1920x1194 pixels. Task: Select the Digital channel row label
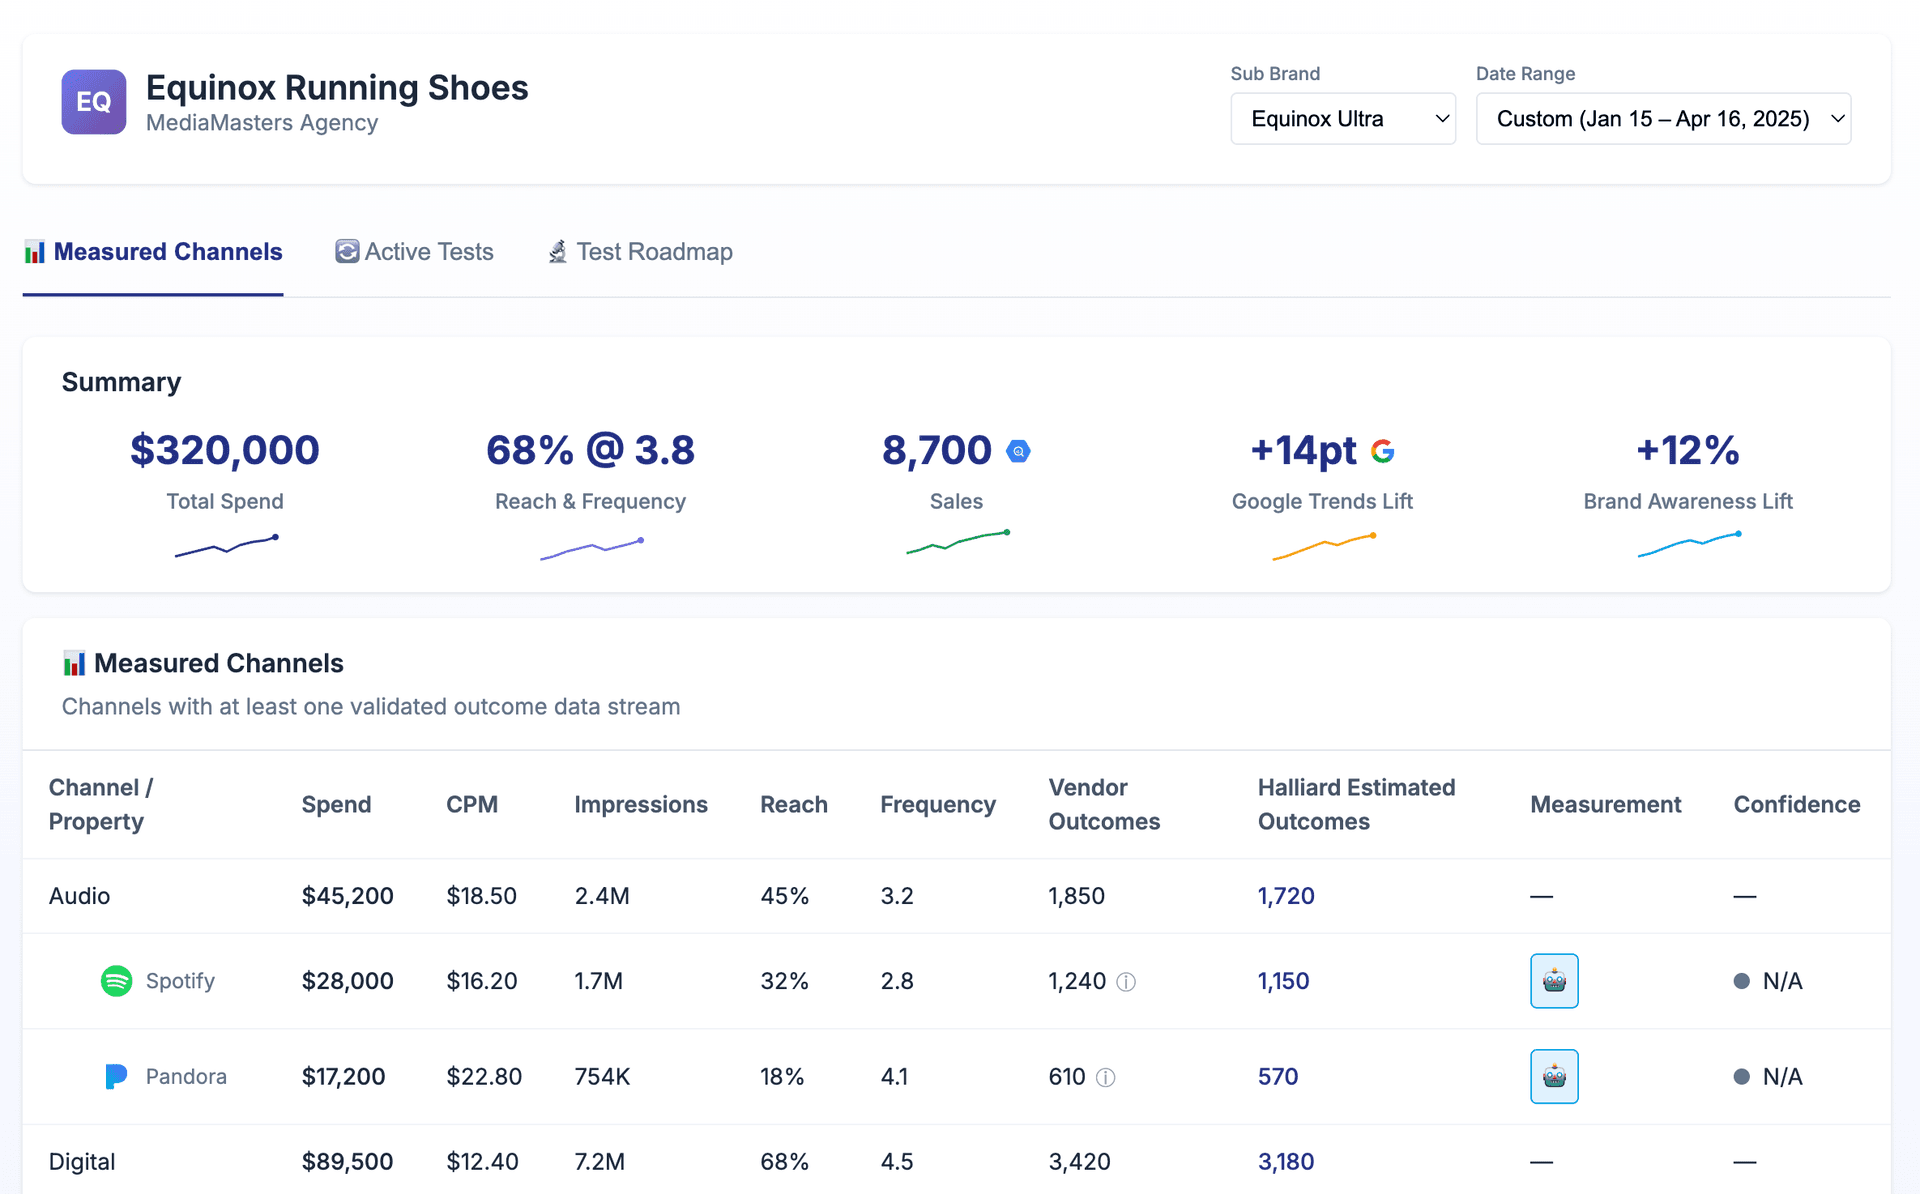click(82, 1162)
